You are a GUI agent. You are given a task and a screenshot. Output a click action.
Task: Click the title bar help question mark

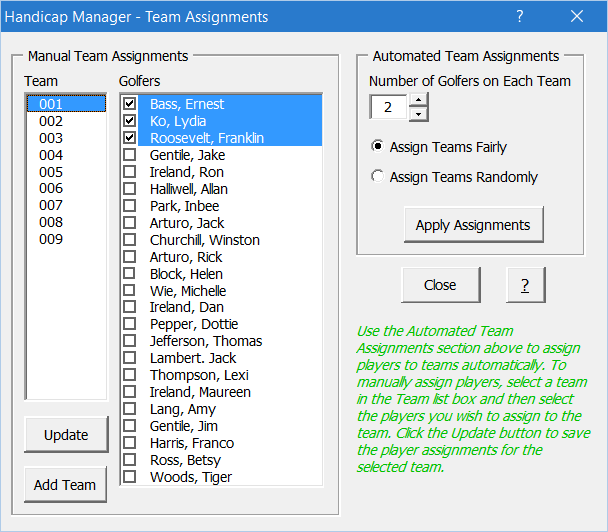520,16
